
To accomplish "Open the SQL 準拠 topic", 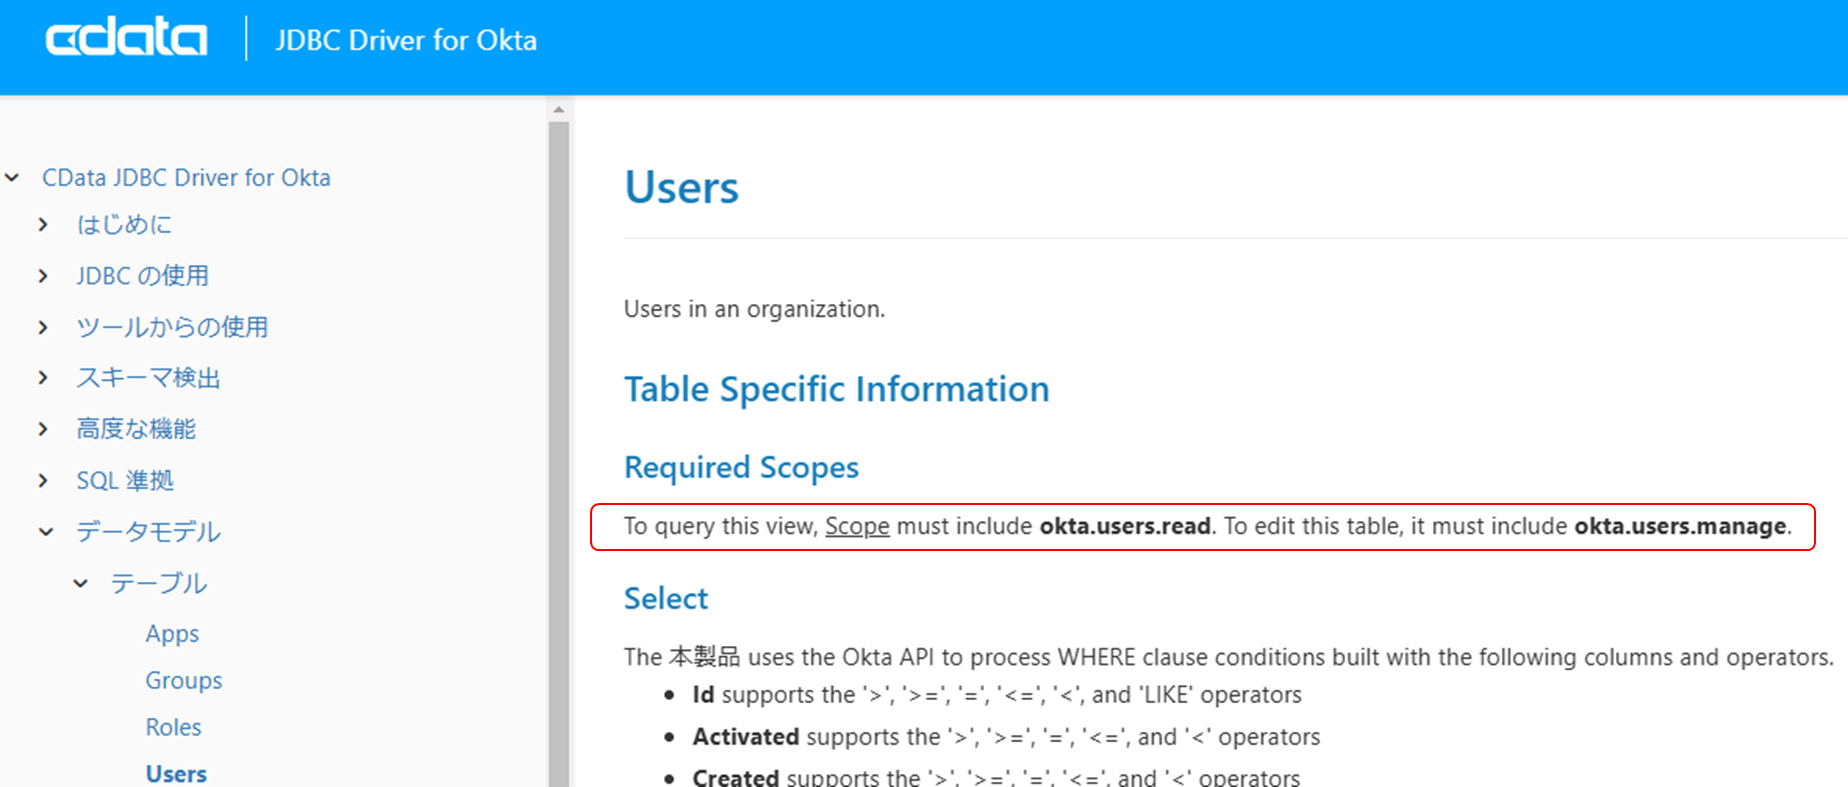I will (x=125, y=481).
